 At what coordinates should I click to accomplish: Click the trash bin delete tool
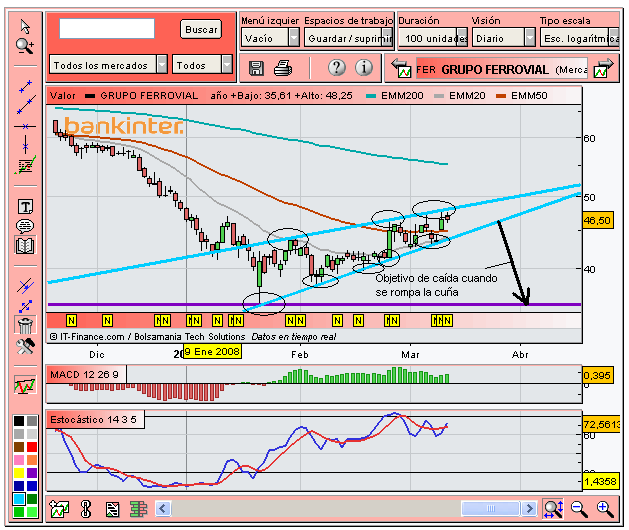pos(25,325)
